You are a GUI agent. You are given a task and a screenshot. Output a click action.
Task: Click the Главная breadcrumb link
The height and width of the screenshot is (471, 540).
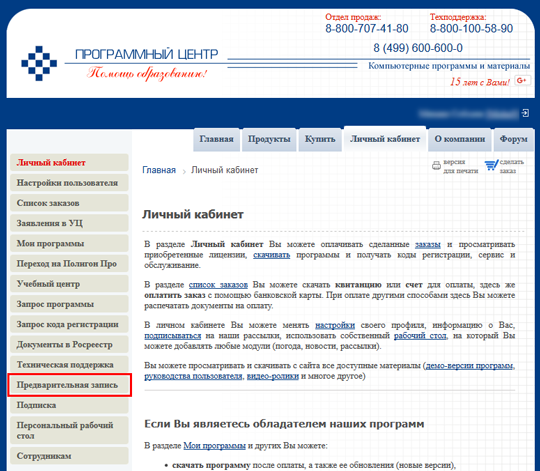tap(159, 170)
